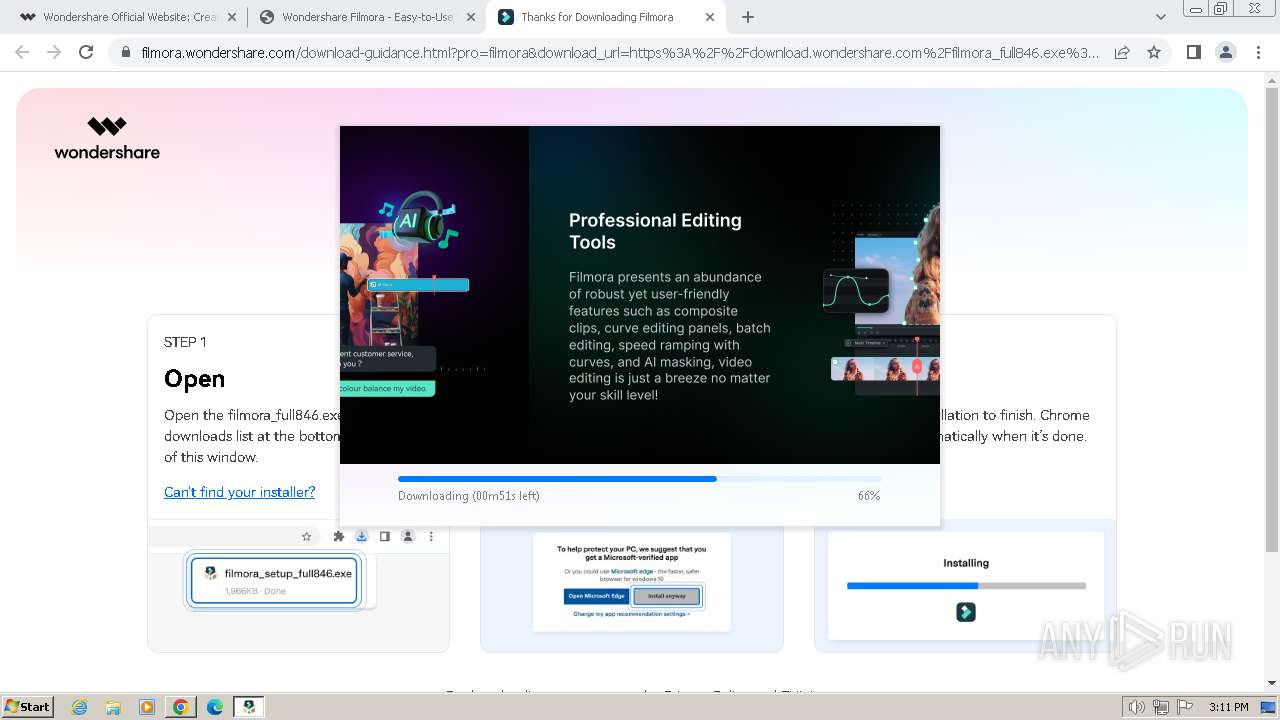Image resolution: width=1280 pixels, height=720 pixels.
Task: Open Chrome three-dot menu
Action: 1258,52
